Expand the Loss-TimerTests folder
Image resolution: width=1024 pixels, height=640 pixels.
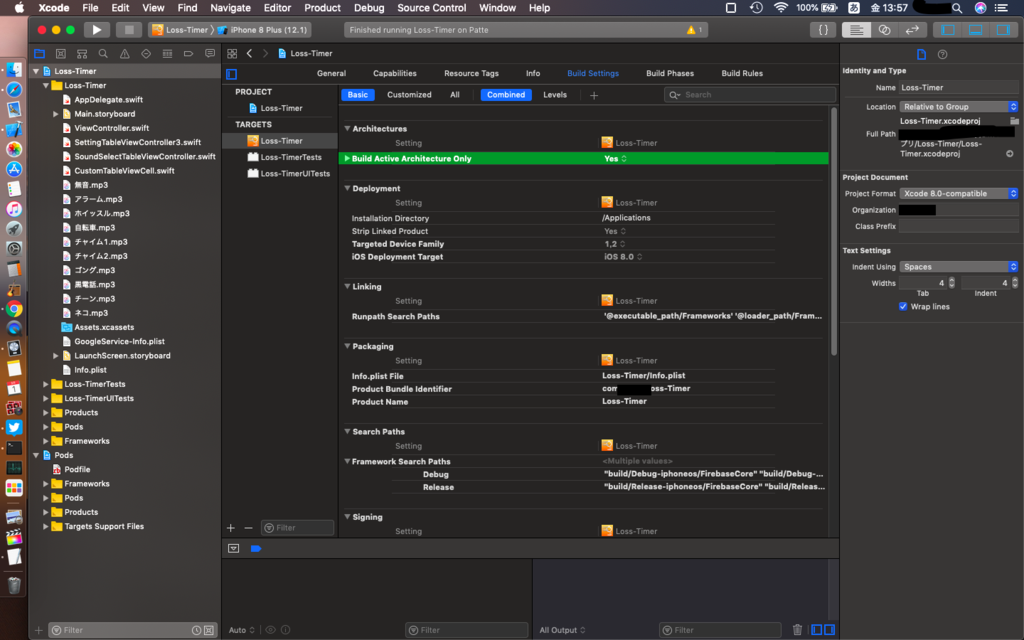[46, 384]
